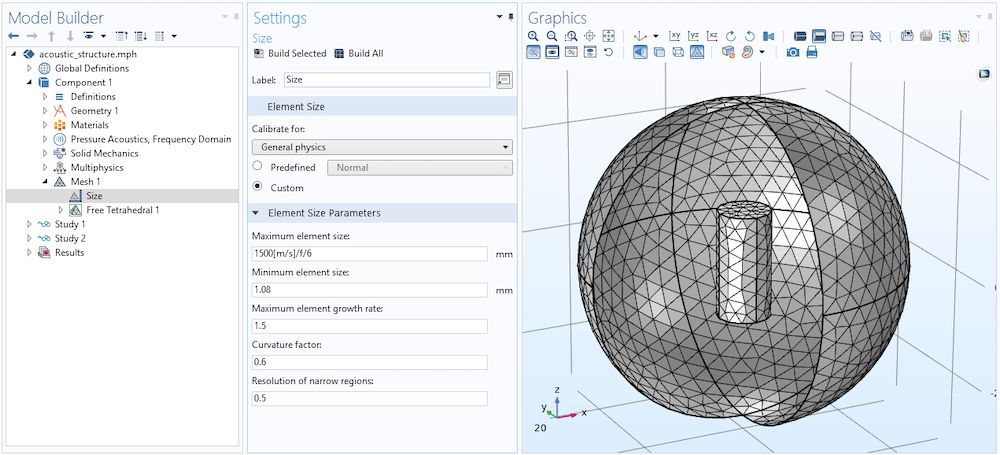This screenshot has height=455, width=1000.
Task: Click the Maximum element size field
Action: click(369, 254)
